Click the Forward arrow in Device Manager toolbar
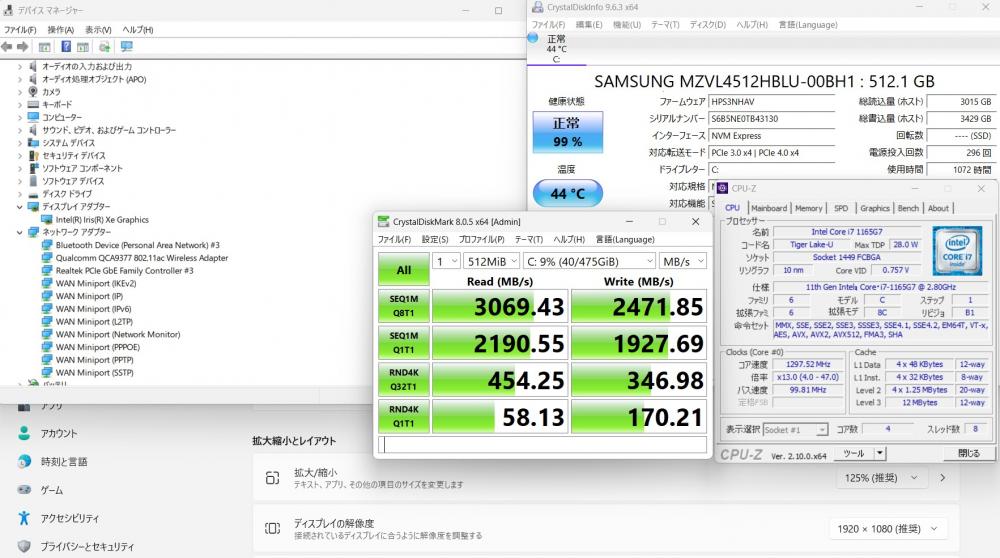 [22, 47]
